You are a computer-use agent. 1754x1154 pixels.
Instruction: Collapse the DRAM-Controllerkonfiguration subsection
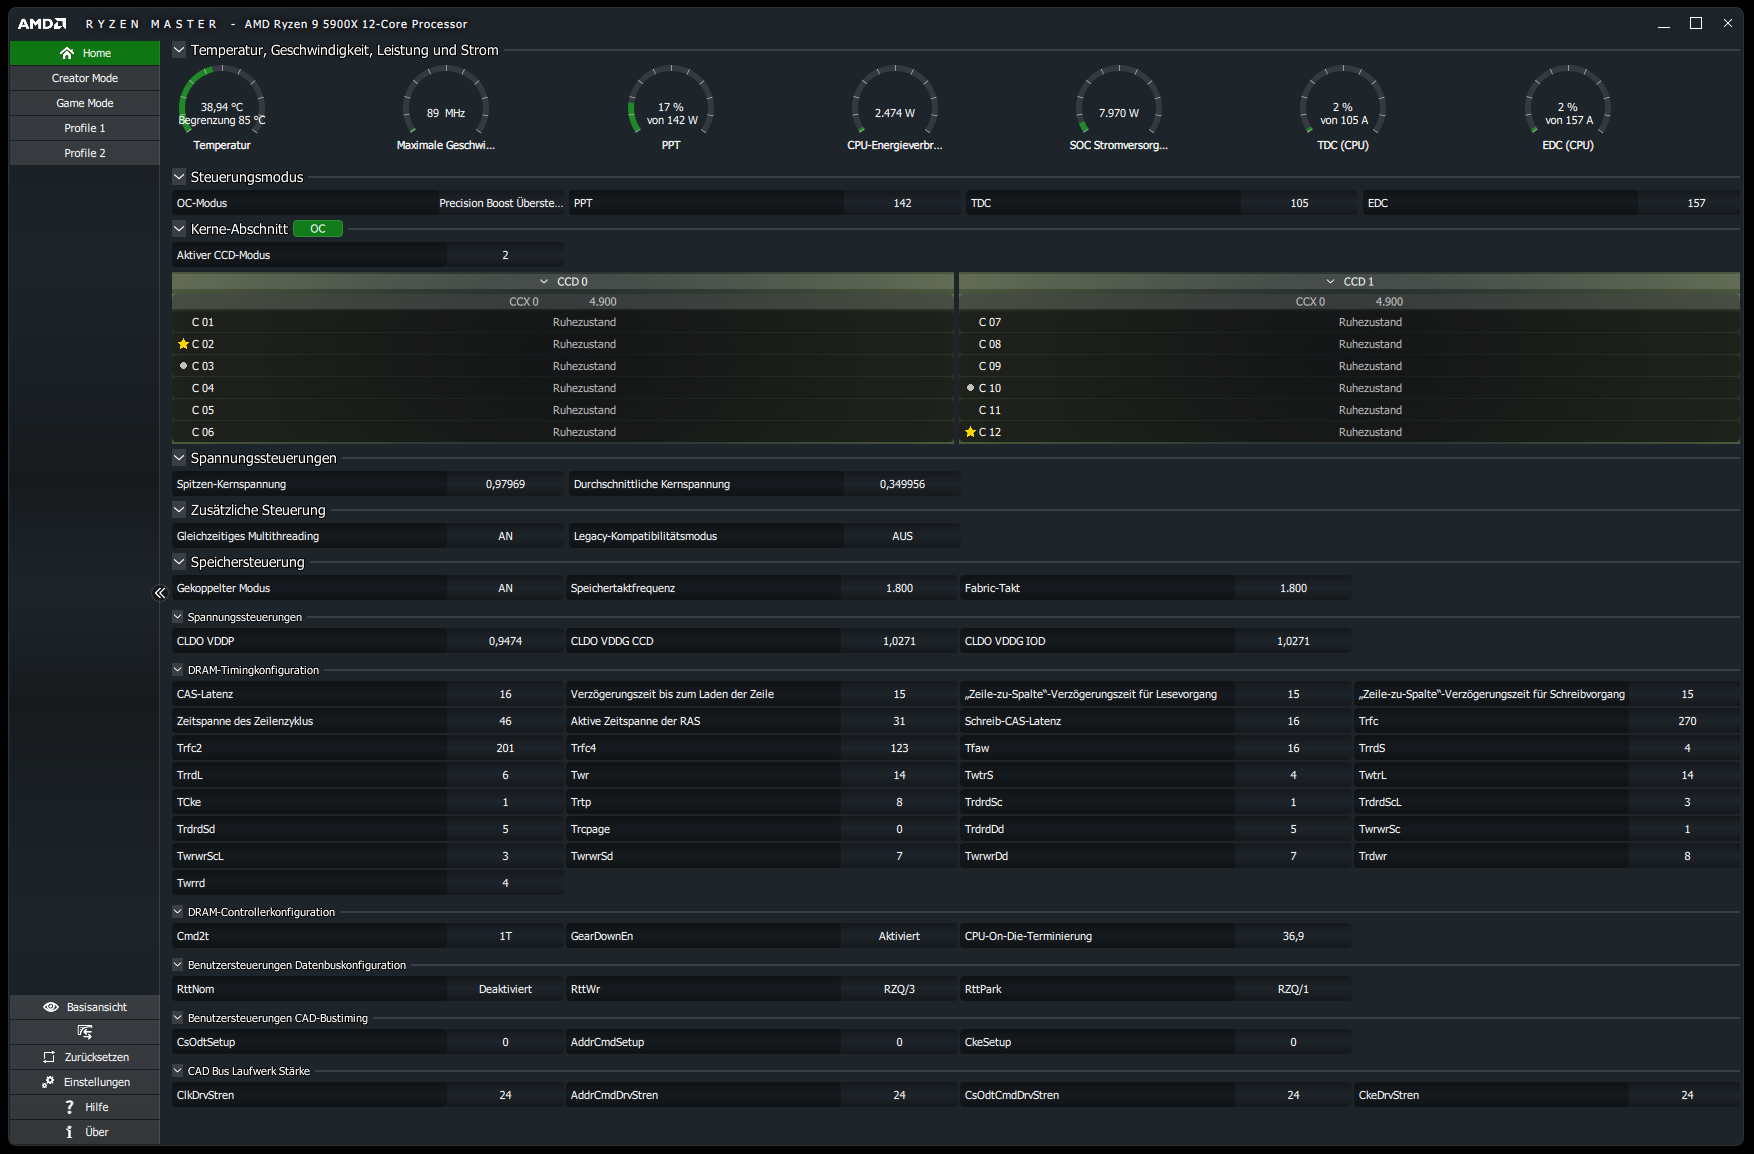(178, 912)
